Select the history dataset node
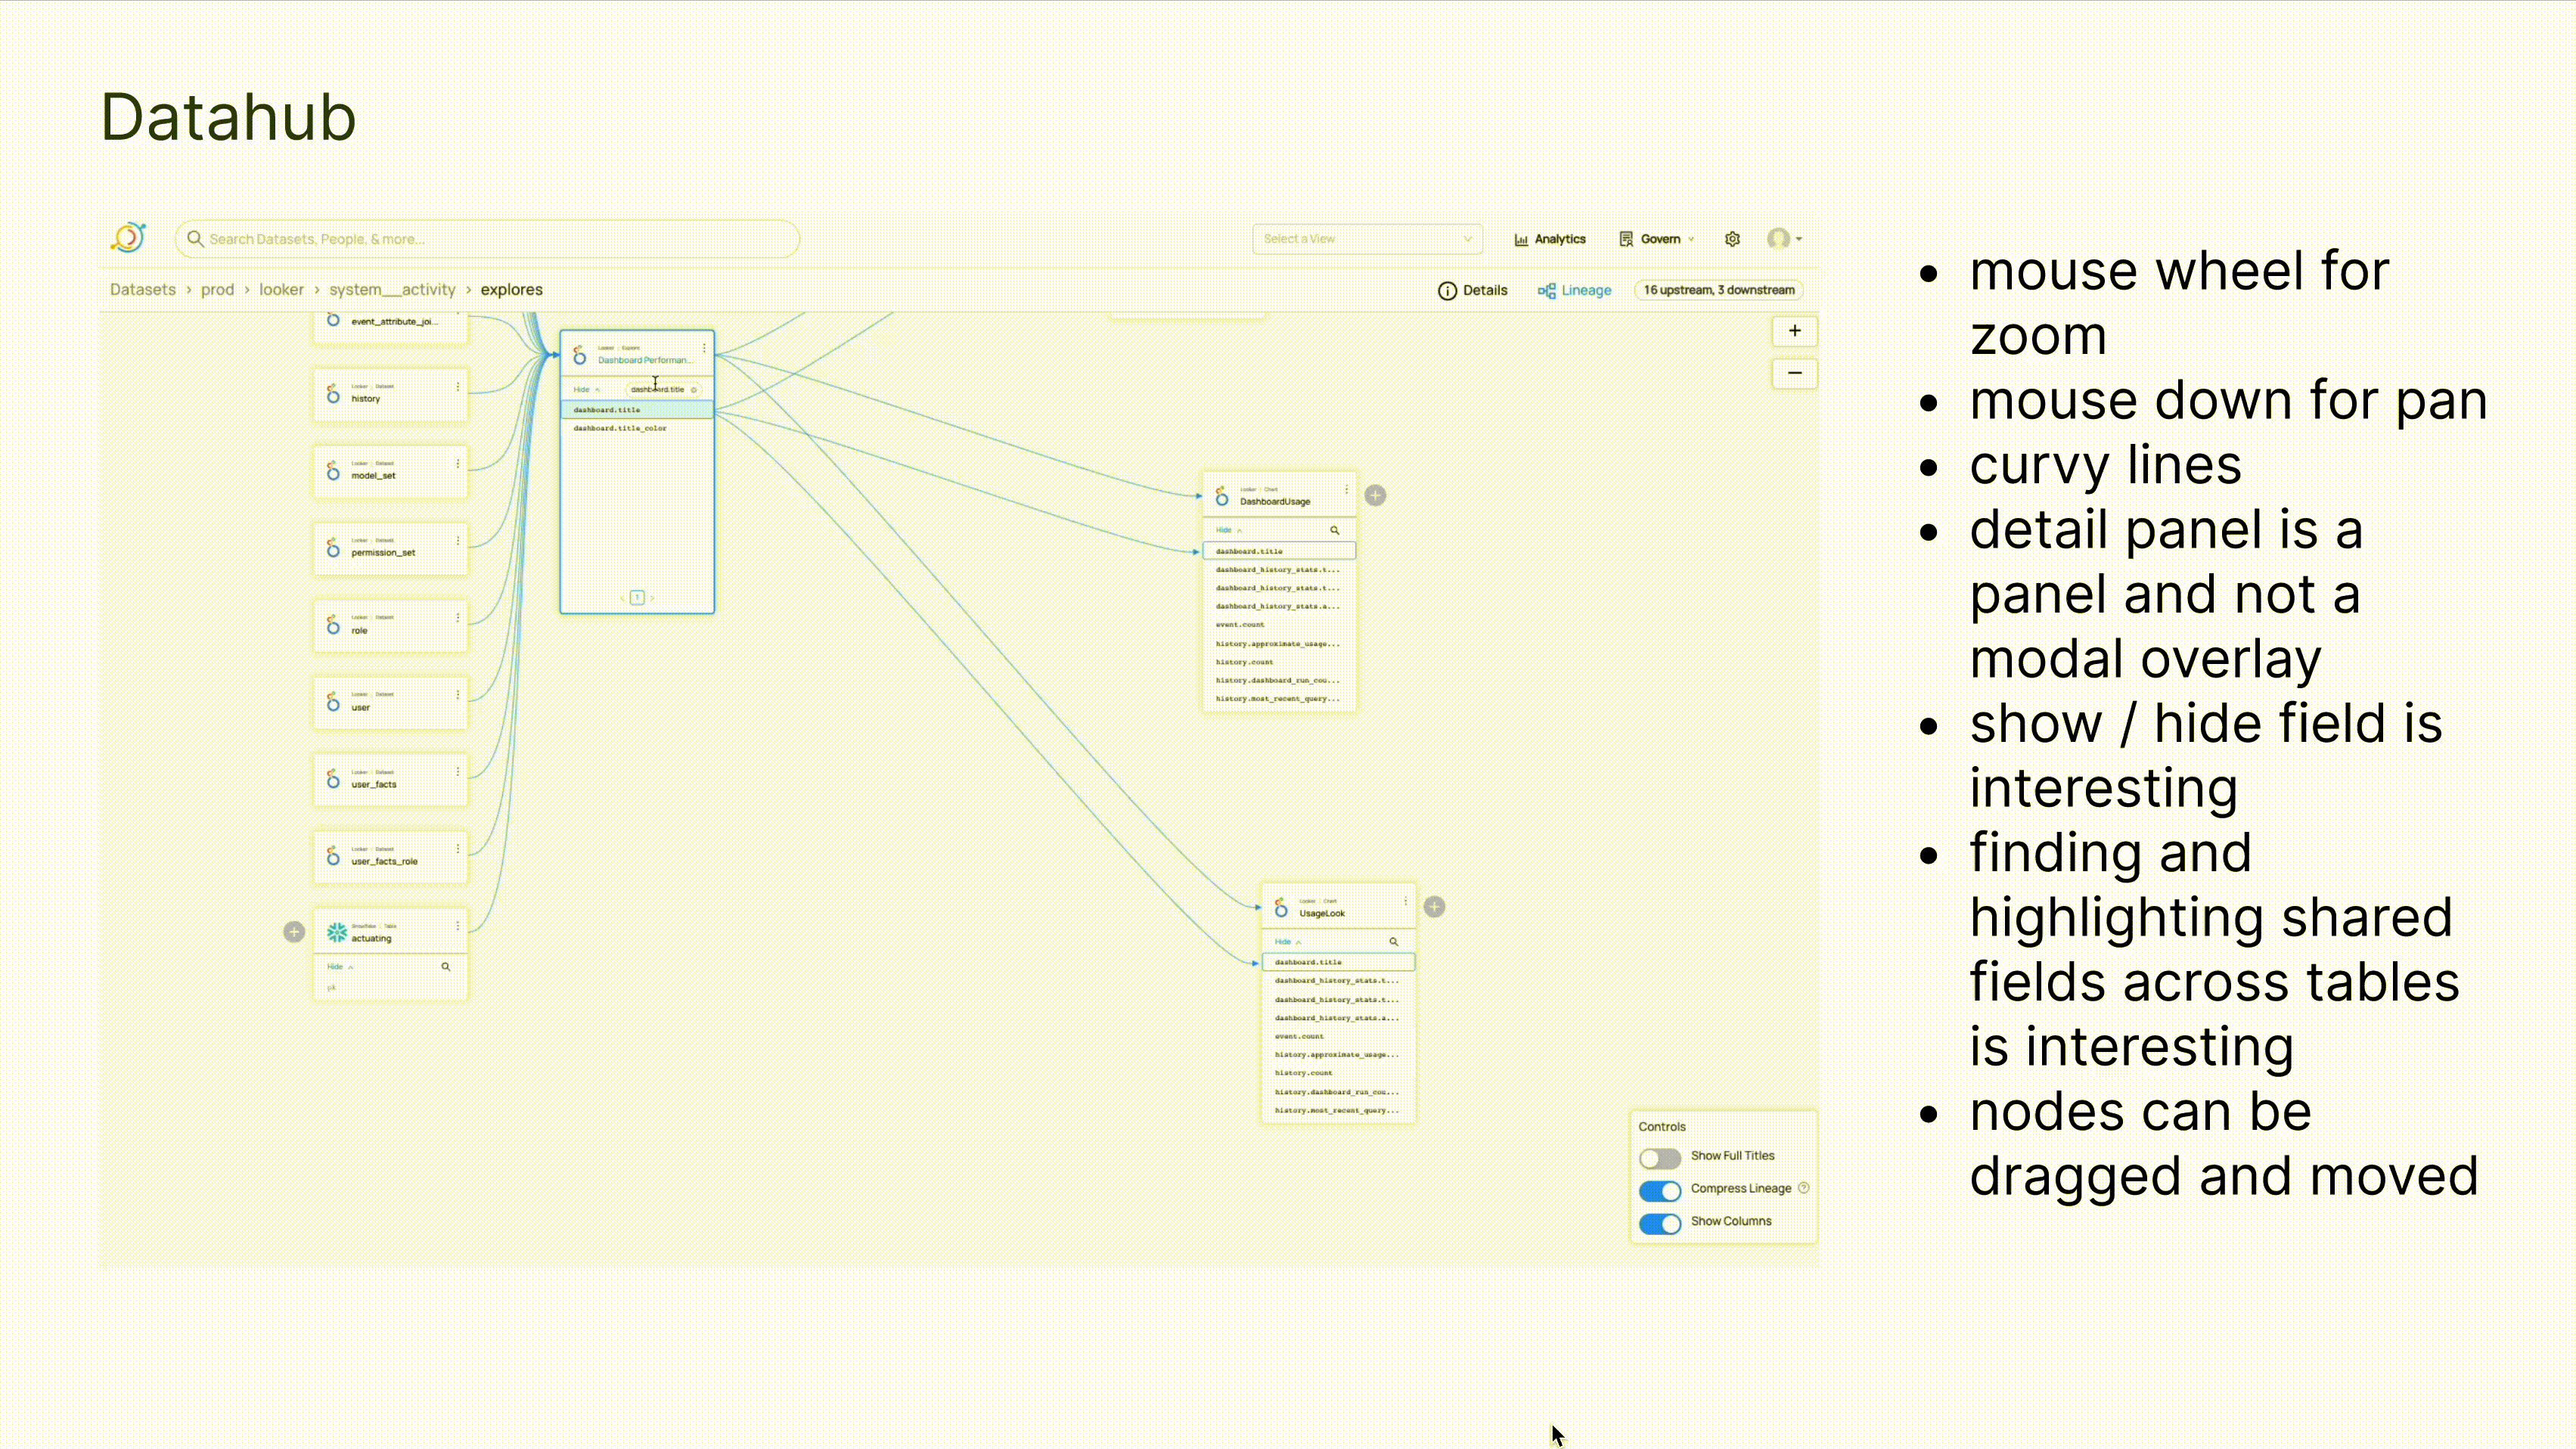The image size is (2576, 1449). (x=390, y=394)
